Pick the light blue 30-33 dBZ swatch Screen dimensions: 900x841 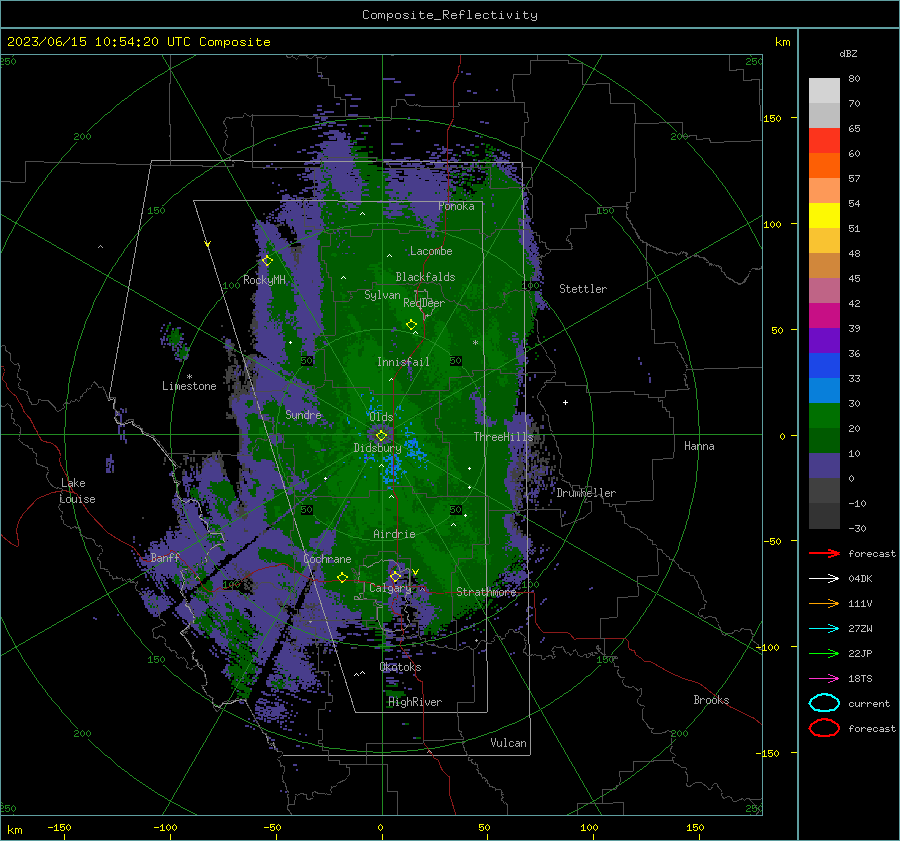tap(824, 390)
